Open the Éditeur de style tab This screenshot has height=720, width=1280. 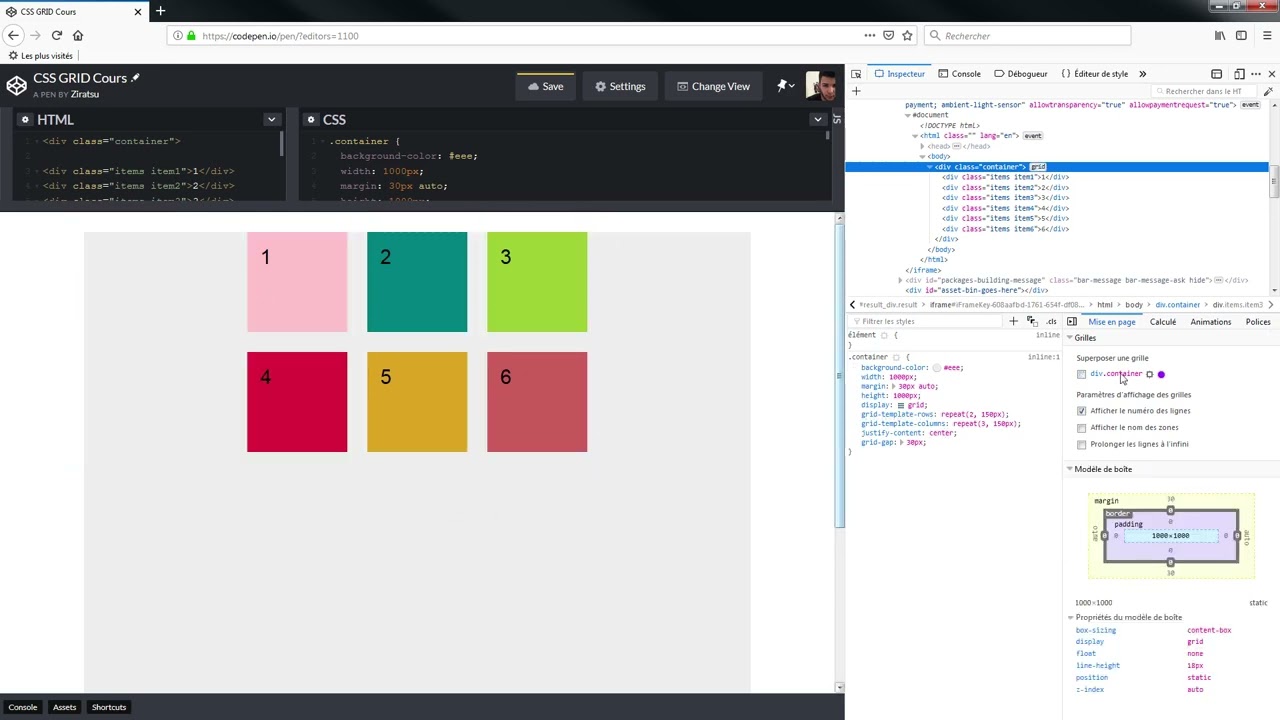(x=1094, y=74)
